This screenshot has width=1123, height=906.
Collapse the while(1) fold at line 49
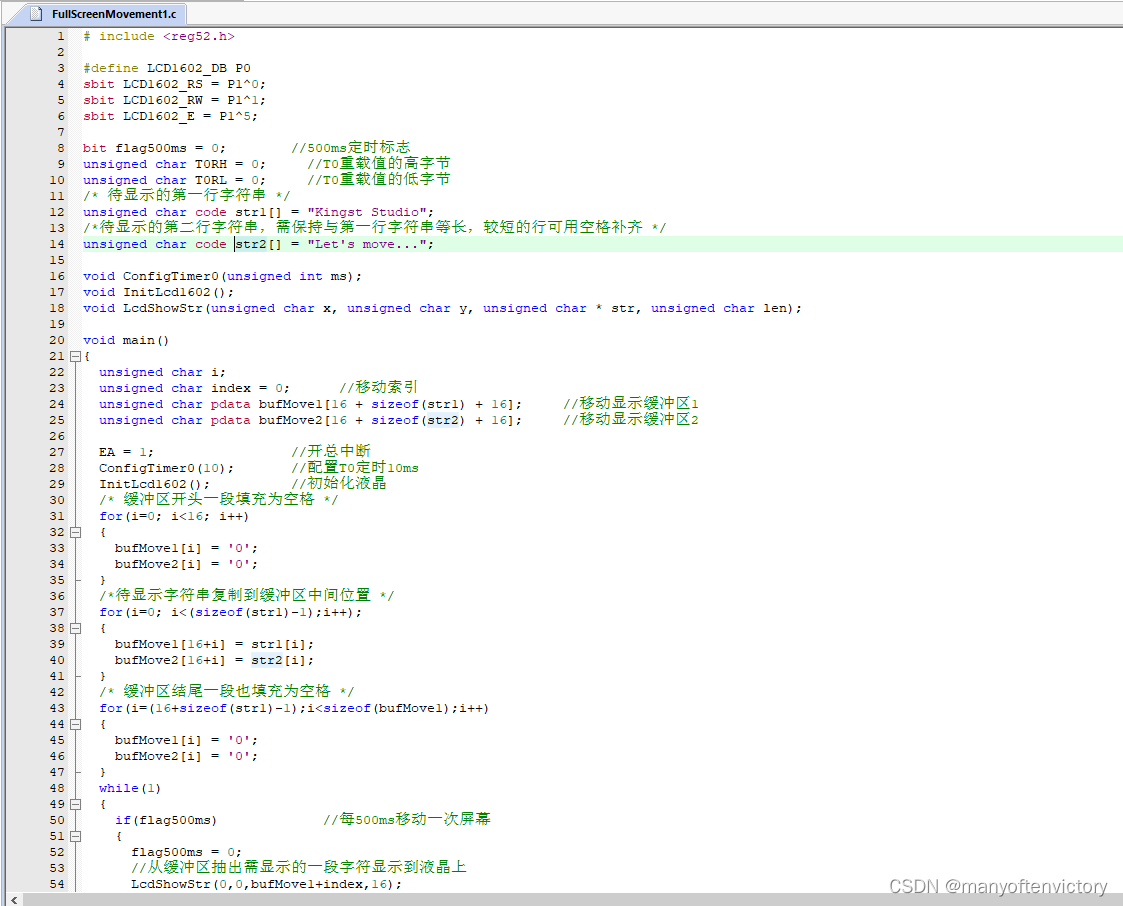click(x=75, y=804)
